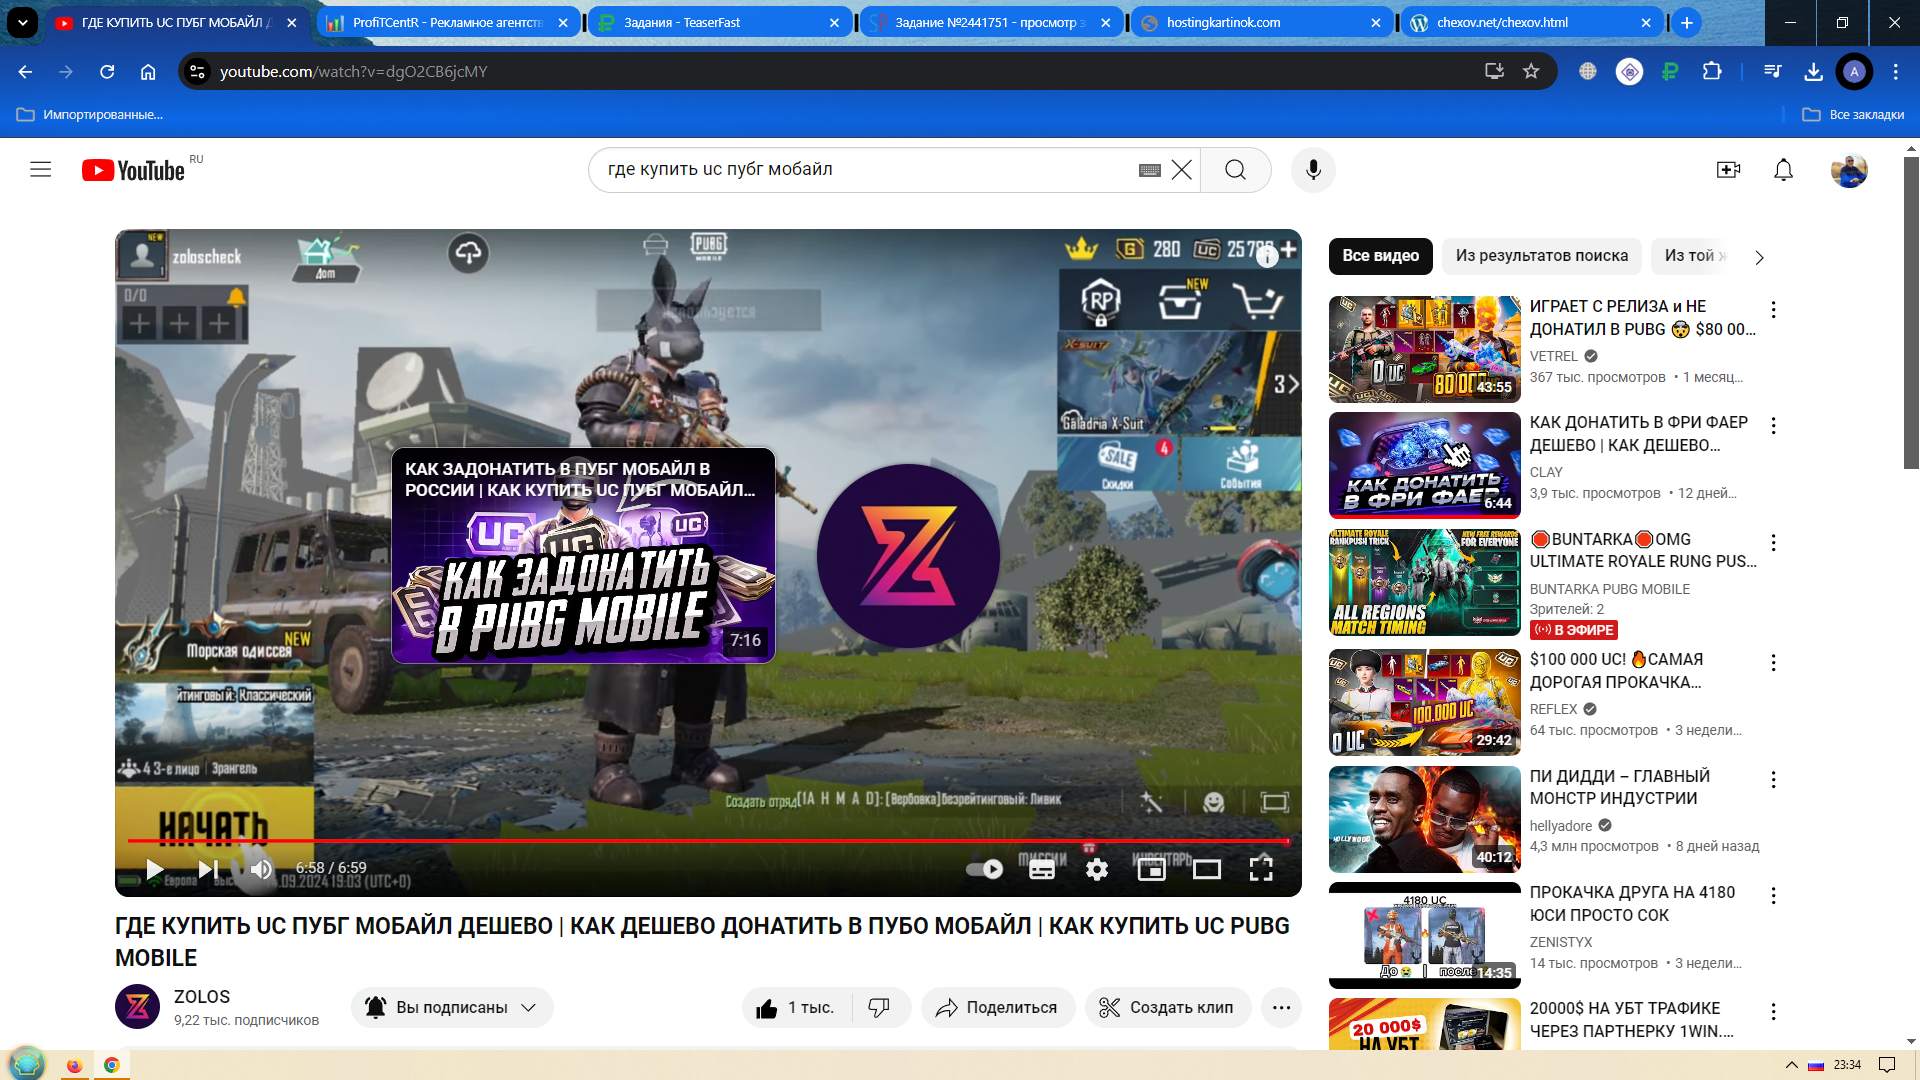Switch to hostingkartinok.com tab
1920x1080 pixels.
1261,22
